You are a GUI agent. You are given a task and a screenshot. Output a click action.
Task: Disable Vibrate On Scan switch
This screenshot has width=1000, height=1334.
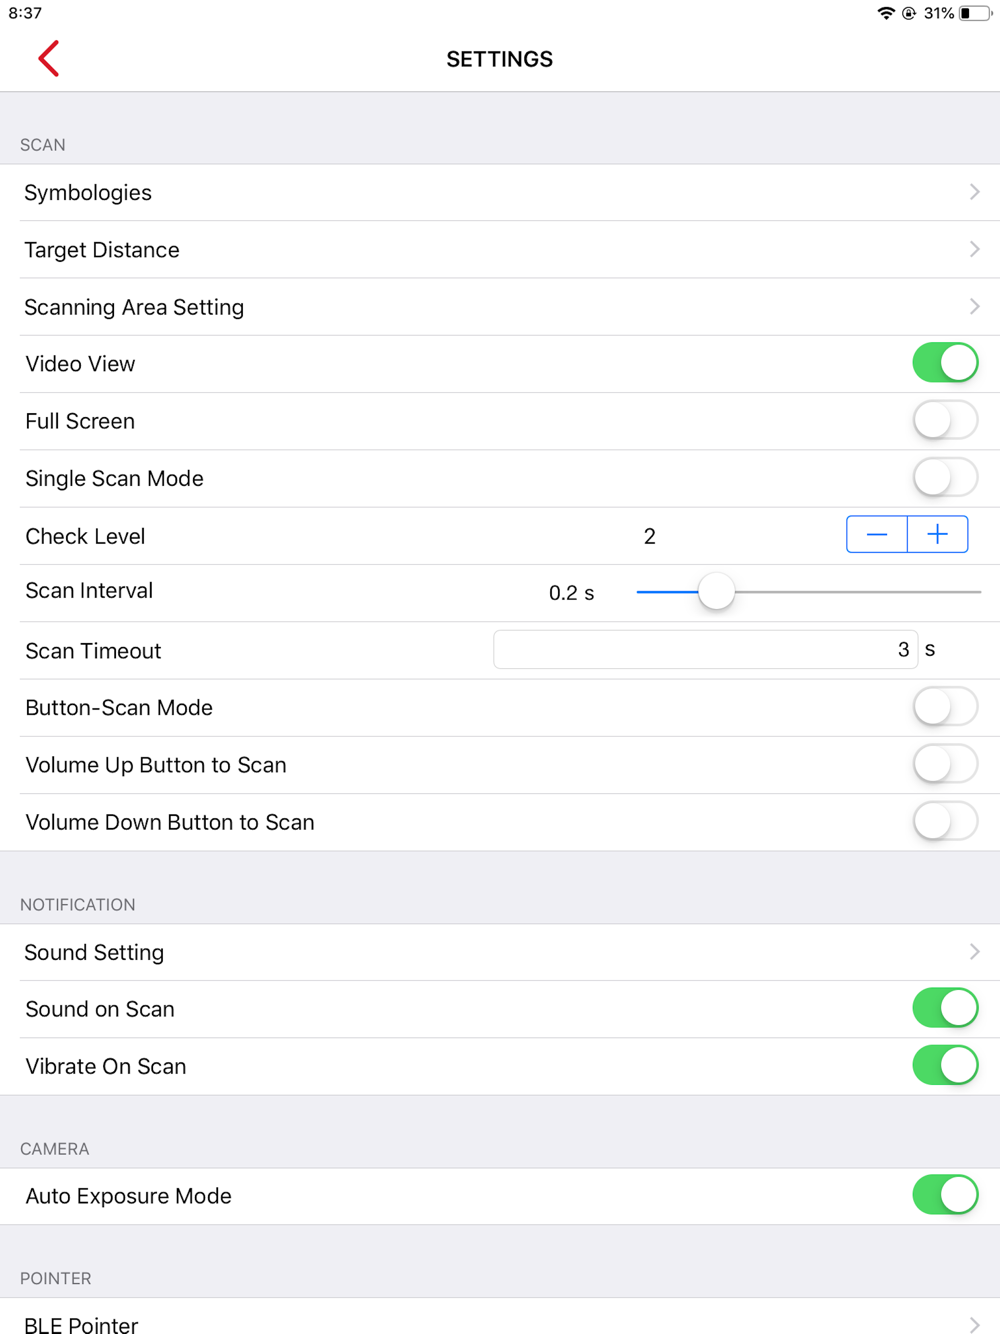945,1065
